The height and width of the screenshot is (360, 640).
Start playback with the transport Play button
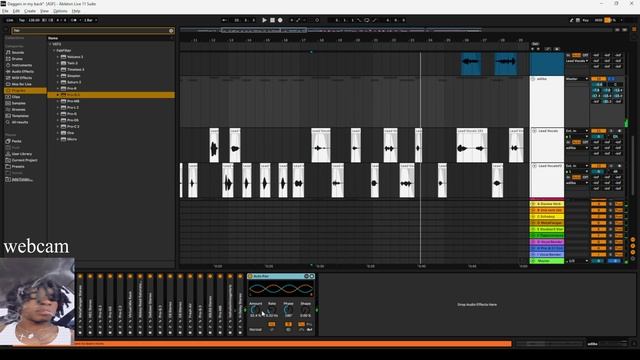[x=264, y=20]
